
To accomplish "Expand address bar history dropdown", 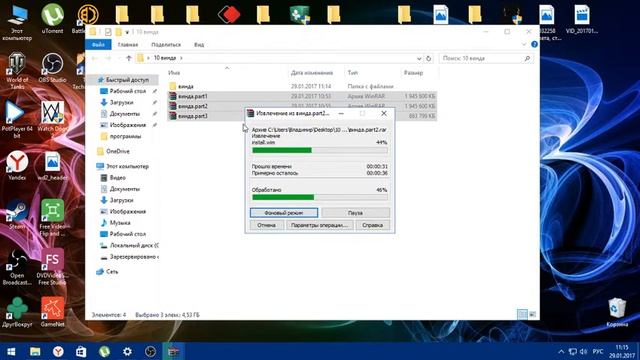I will (419, 58).
